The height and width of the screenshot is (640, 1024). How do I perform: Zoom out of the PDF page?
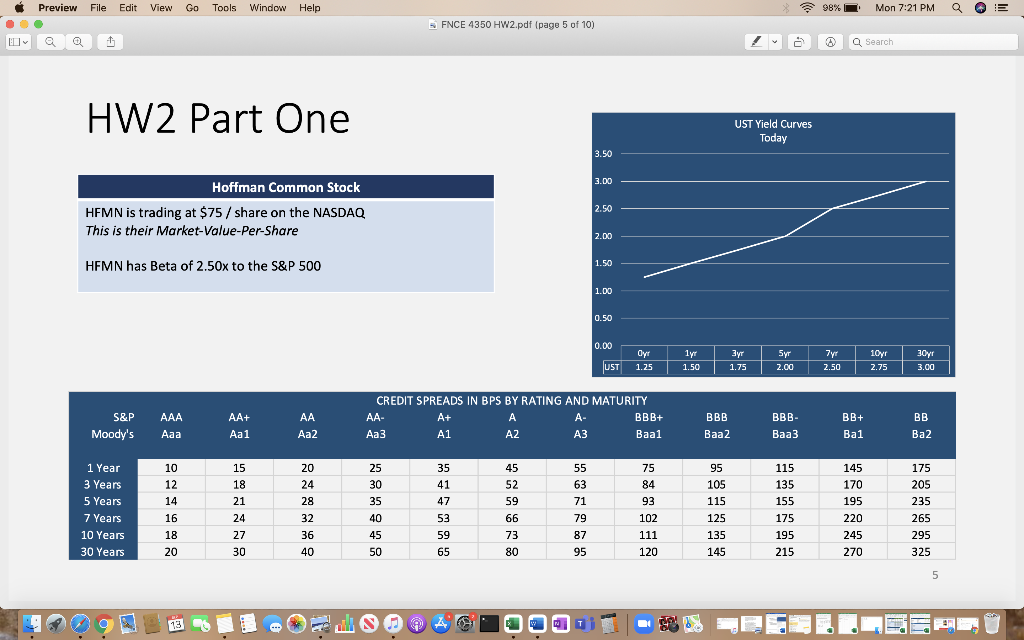coord(50,42)
